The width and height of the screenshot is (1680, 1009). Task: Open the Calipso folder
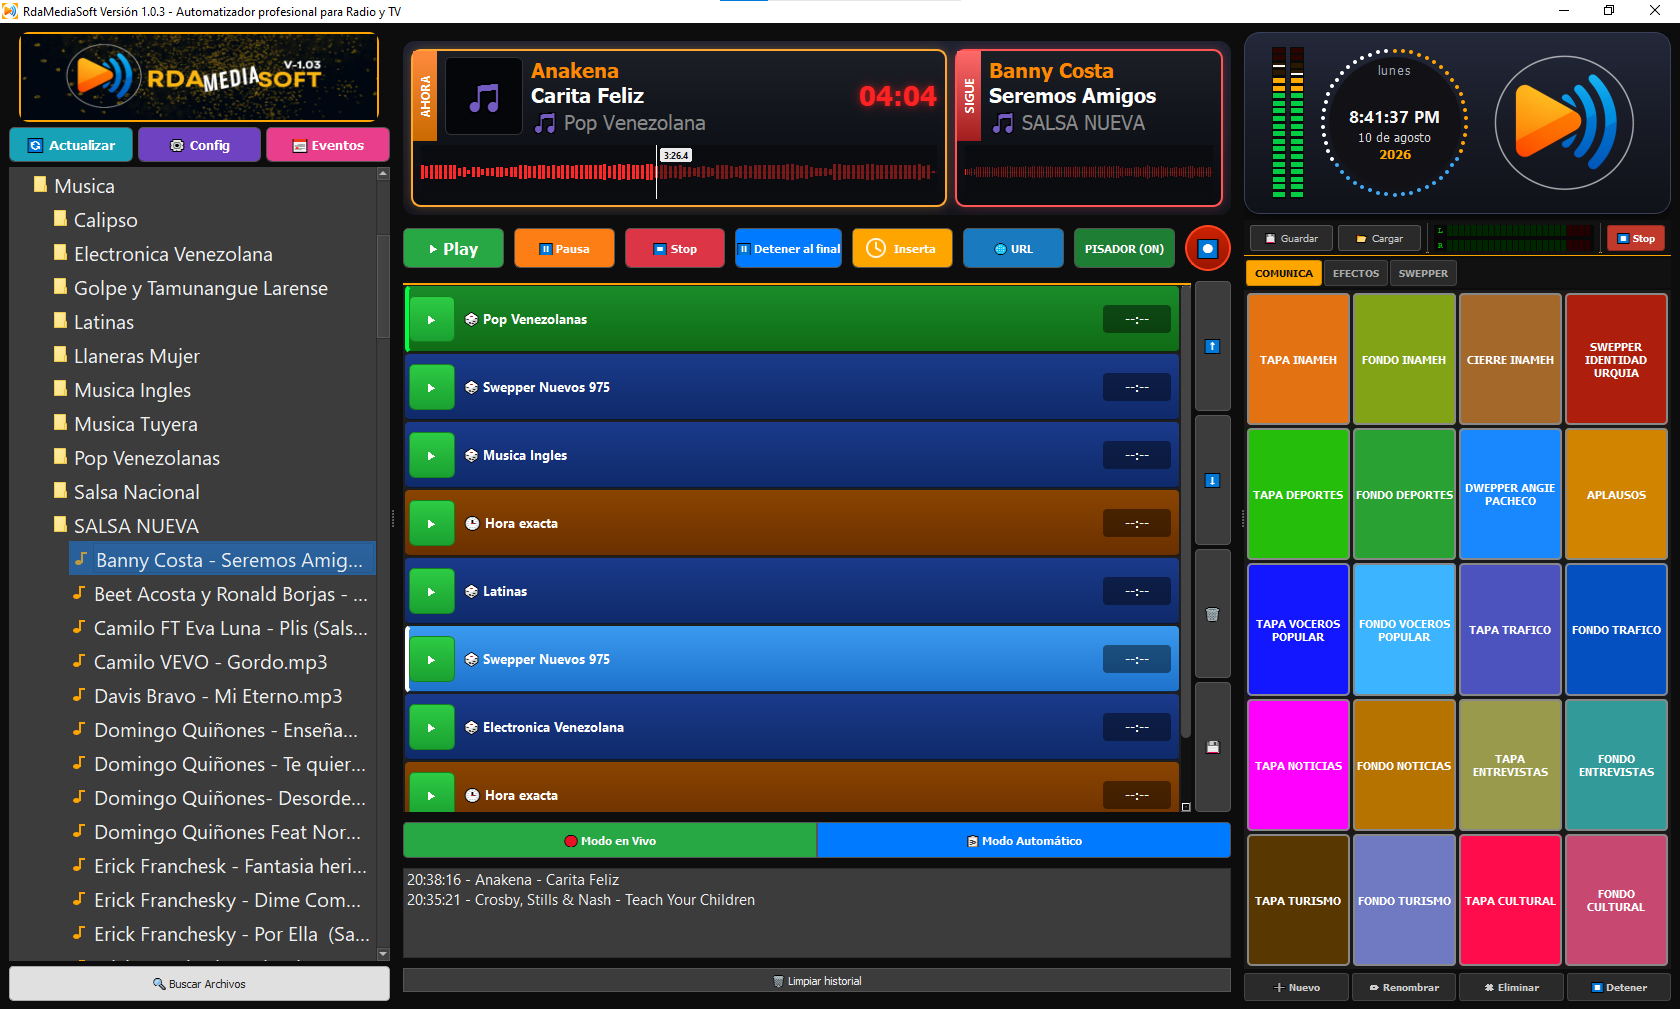point(105,220)
